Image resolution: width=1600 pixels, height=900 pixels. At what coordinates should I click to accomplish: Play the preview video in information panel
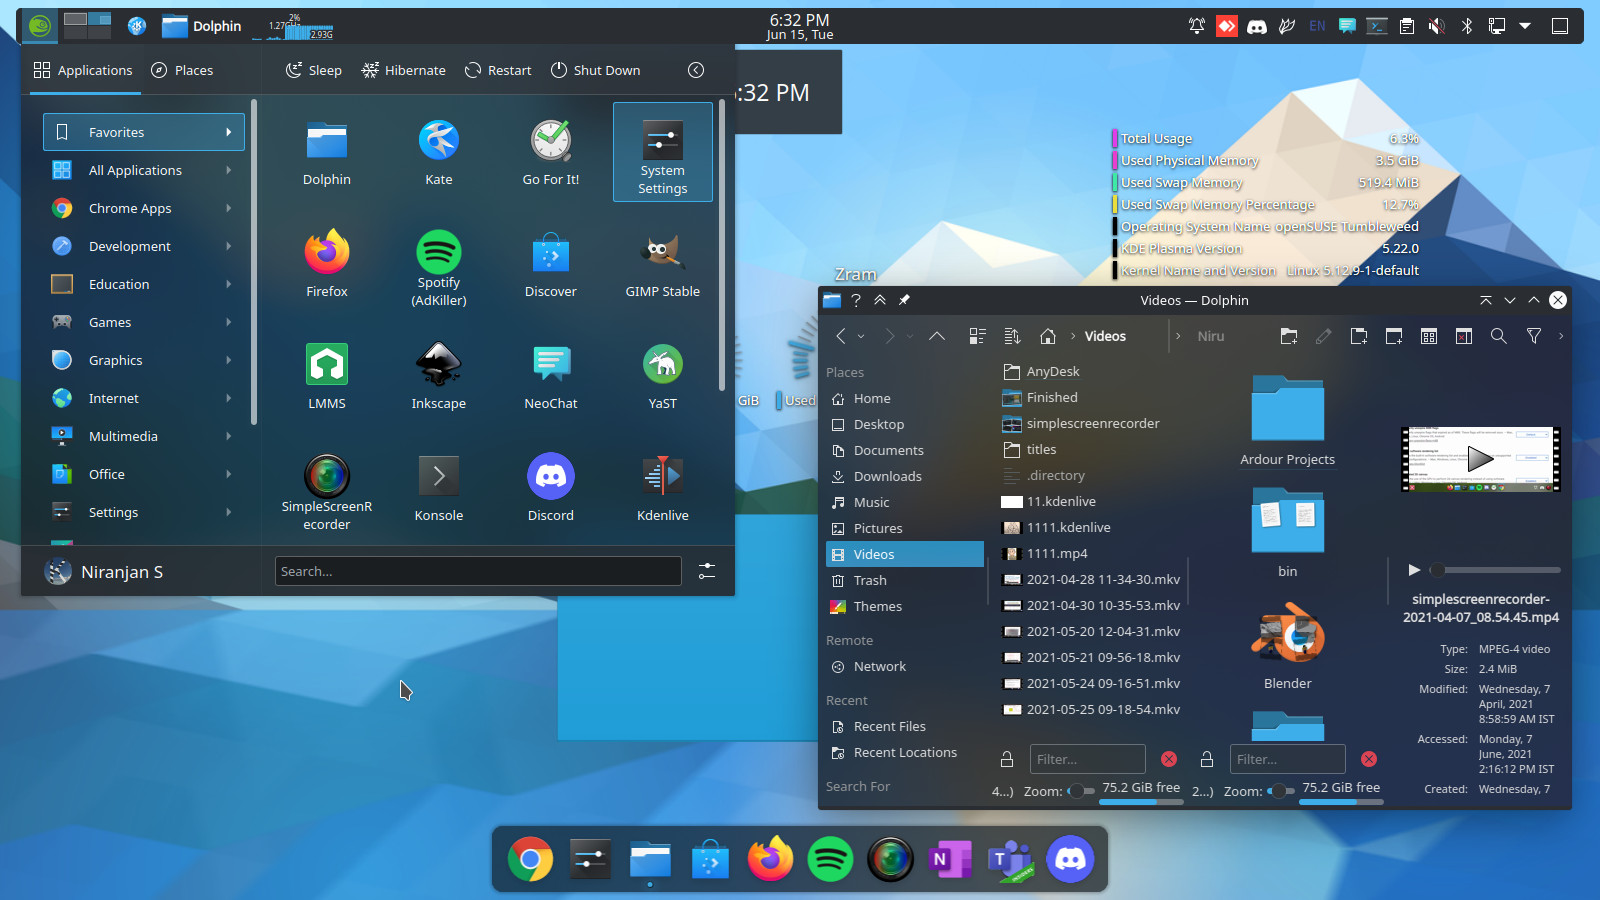coord(1414,570)
